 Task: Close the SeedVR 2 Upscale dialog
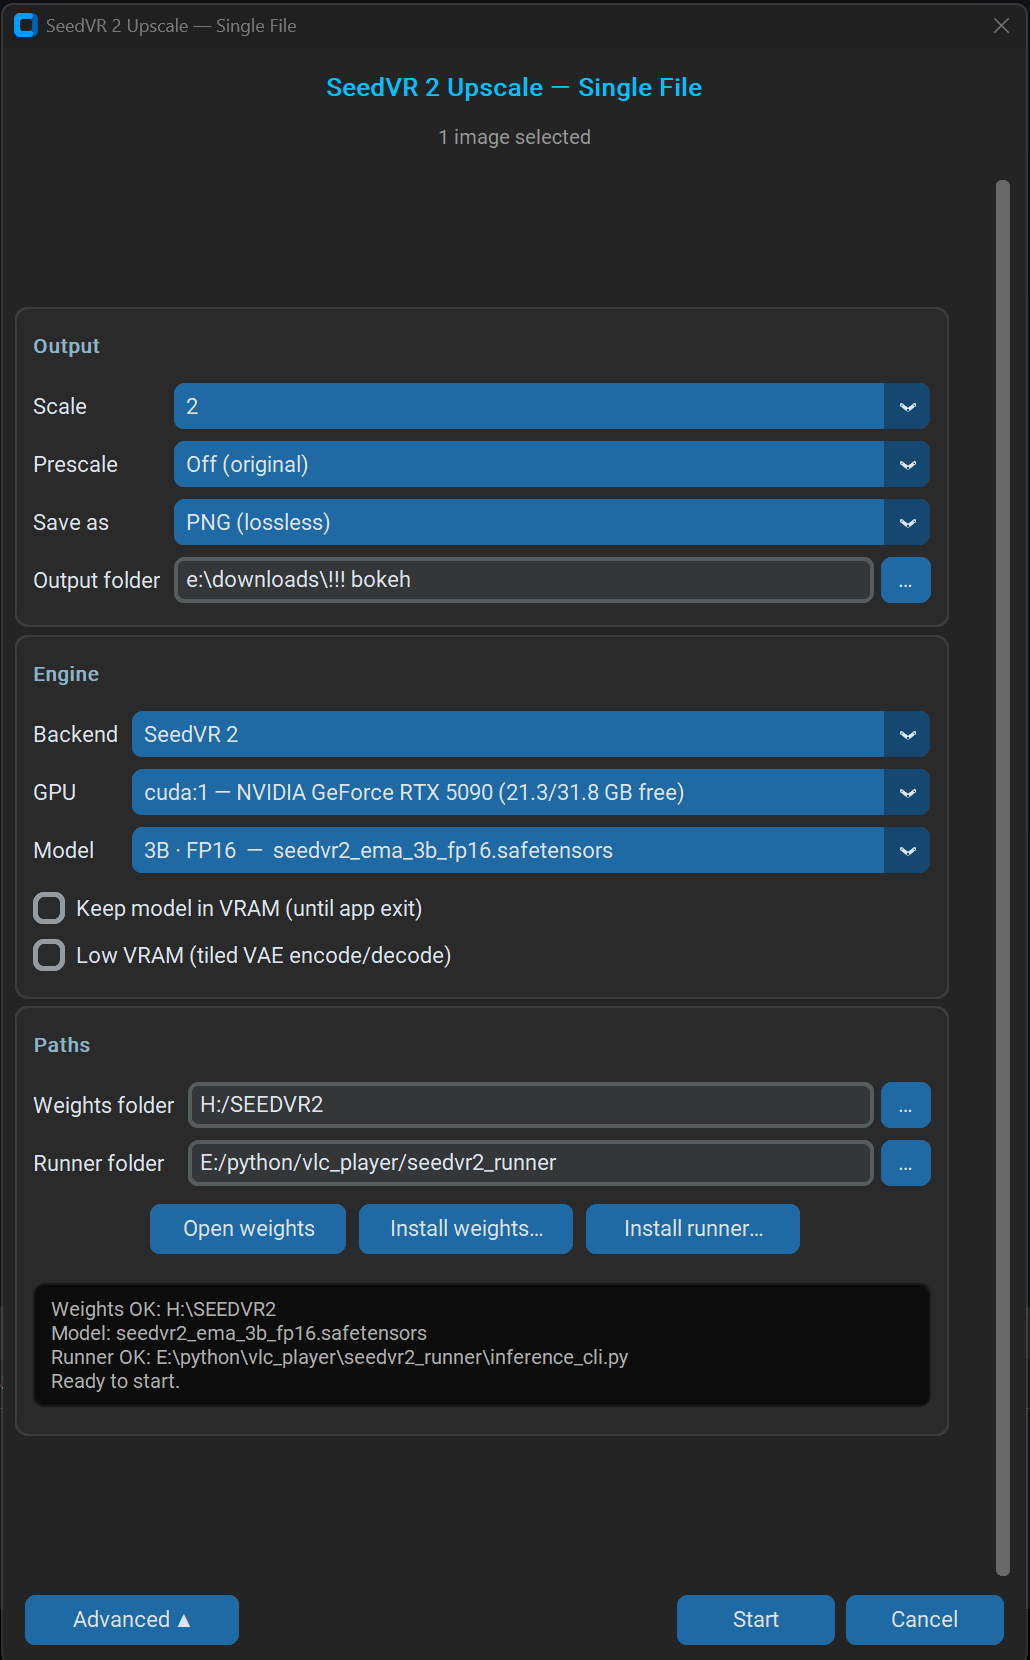(1001, 26)
